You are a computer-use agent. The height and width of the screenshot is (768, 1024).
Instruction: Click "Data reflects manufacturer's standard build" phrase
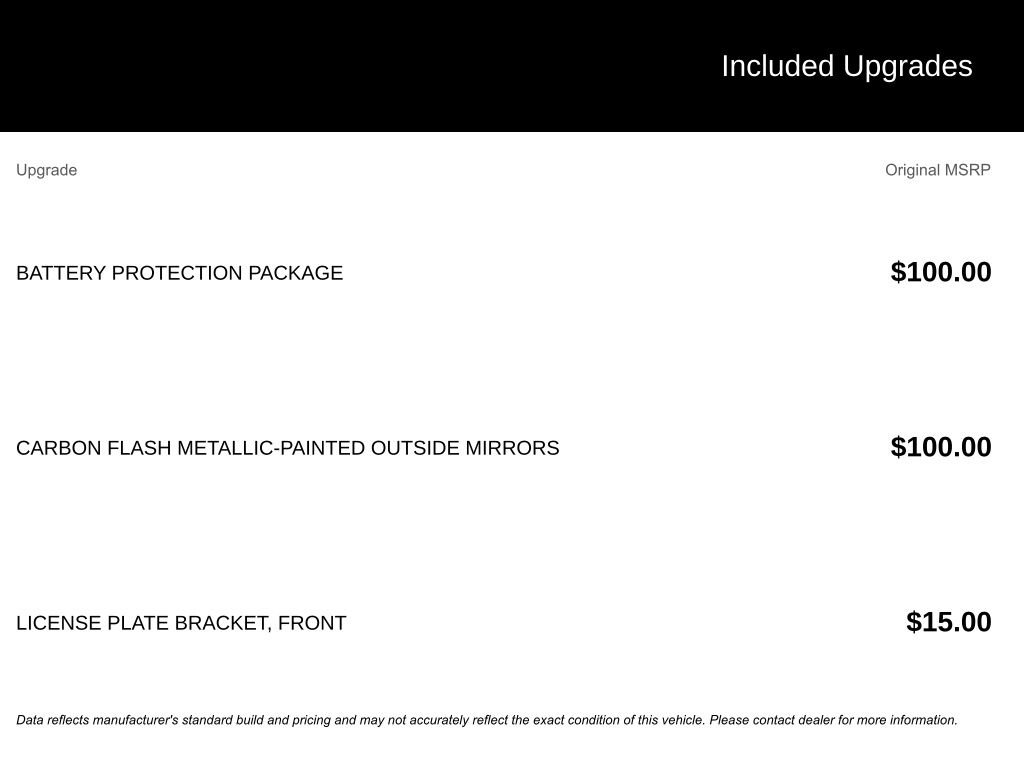click(140, 720)
